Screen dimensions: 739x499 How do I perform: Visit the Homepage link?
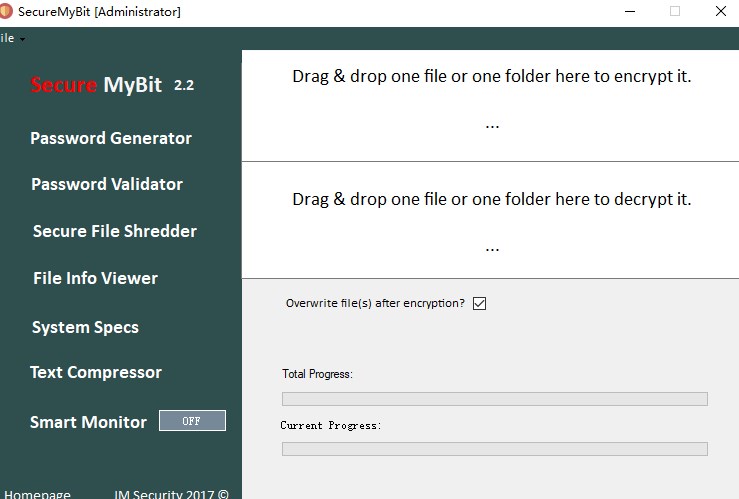[x=38, y=493]
